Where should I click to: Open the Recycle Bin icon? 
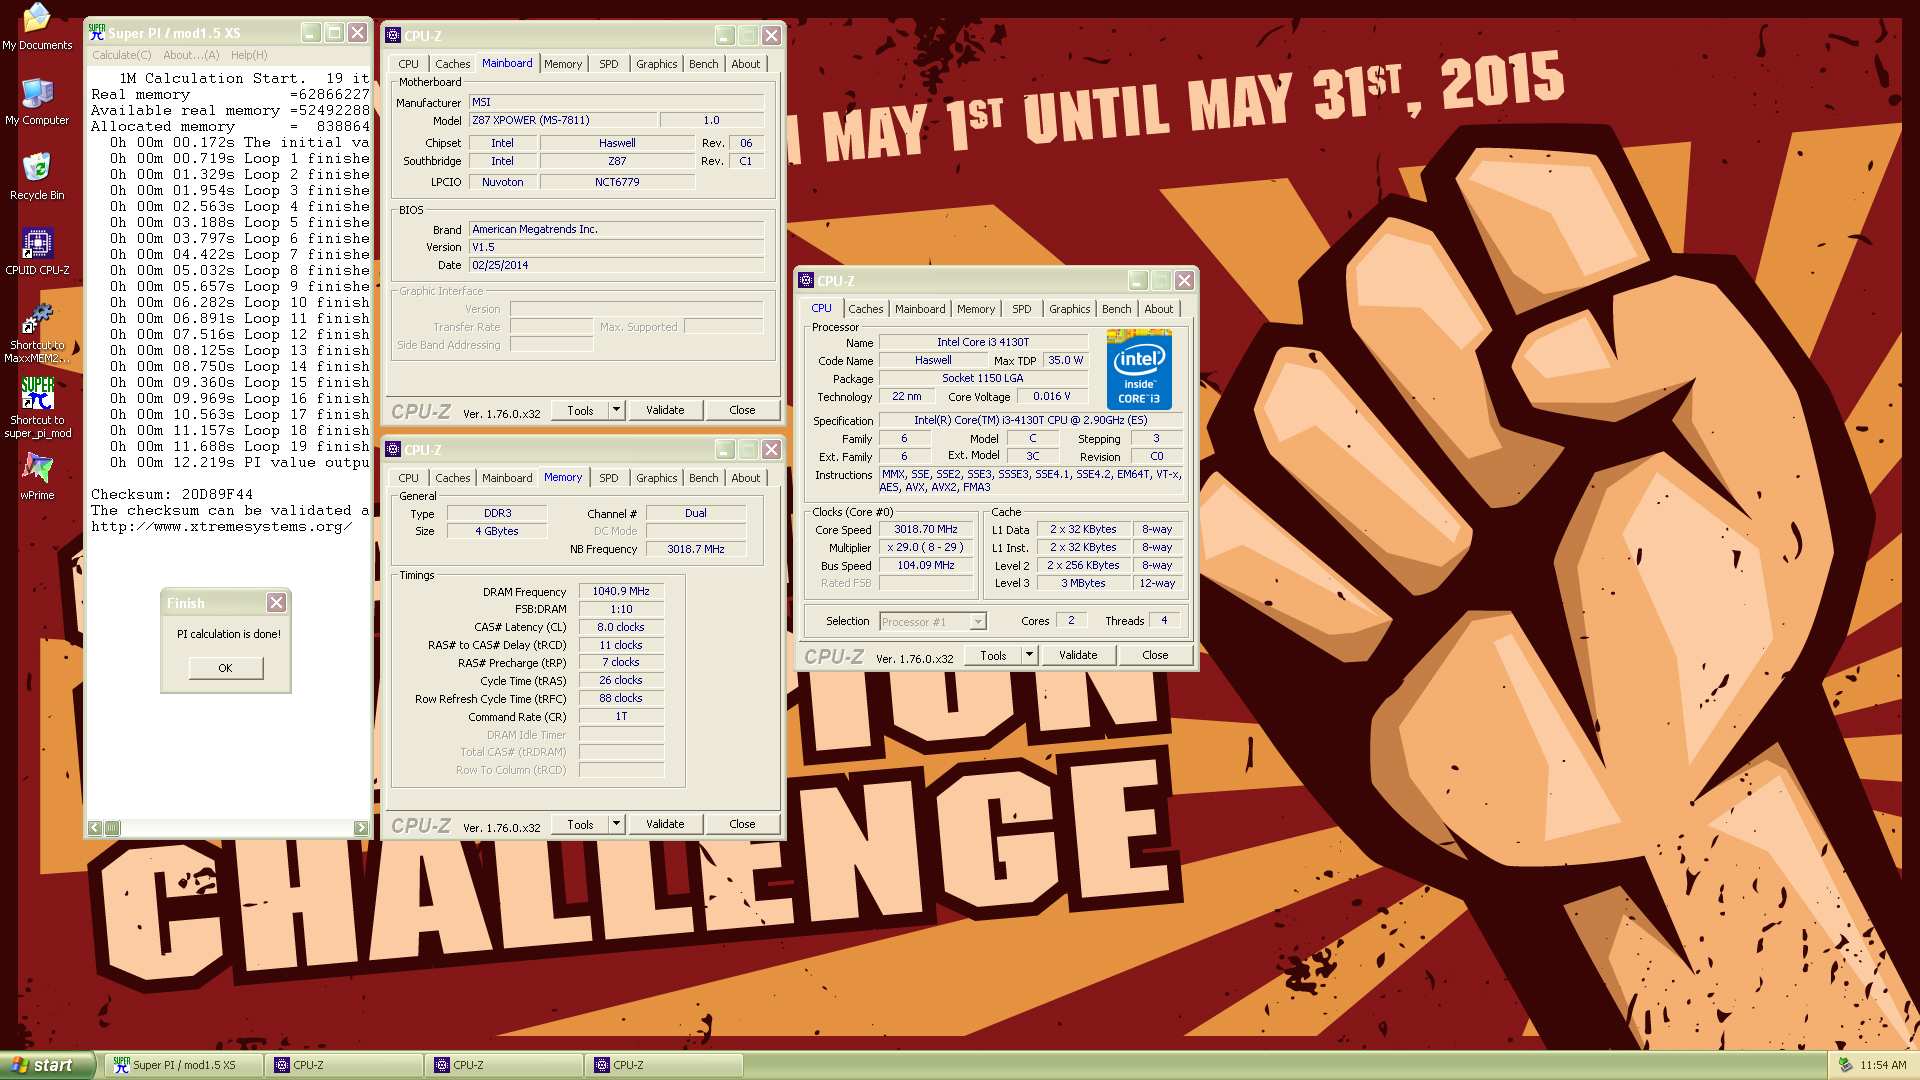pos(37,177)
